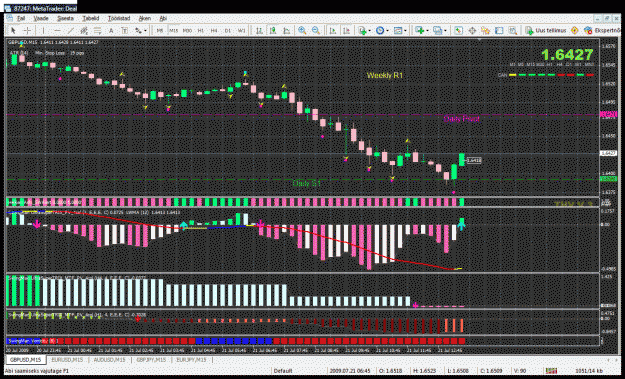Draw a horizontal line object
Screen dimensions: 625x379
tap(57, 30)
